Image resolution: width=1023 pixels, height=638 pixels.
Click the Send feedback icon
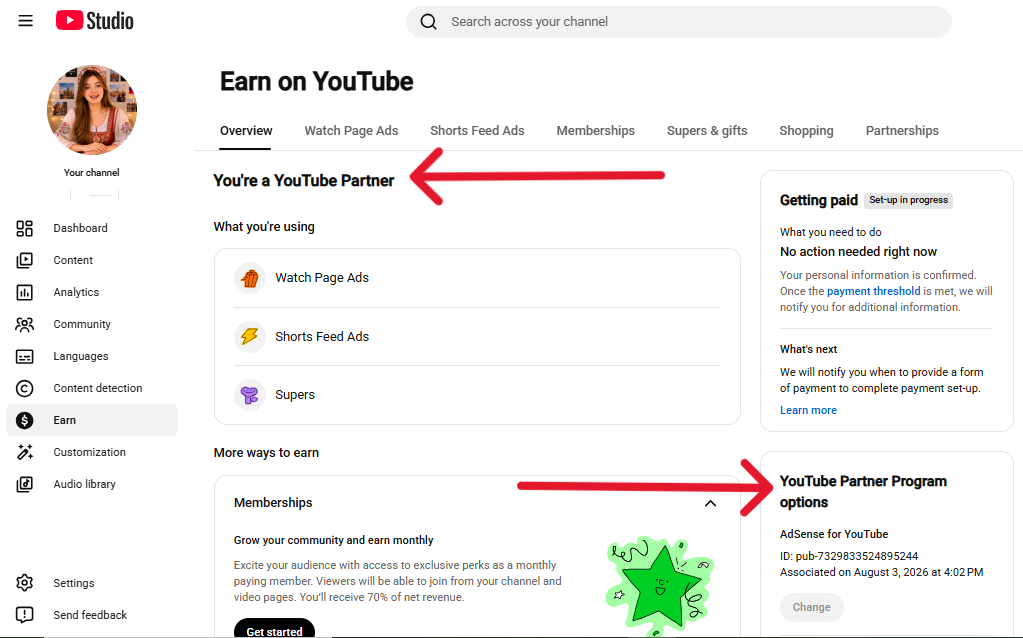(25, 615)
